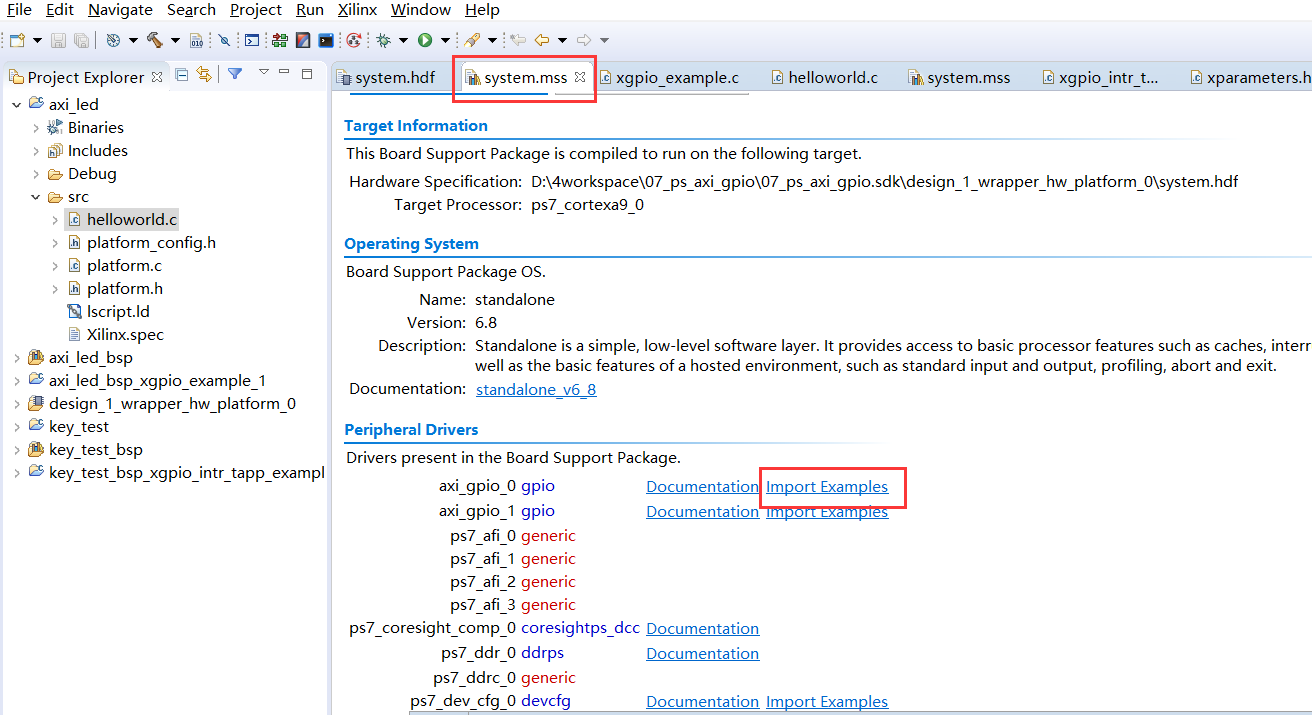Viewport: 1312px width, 715px height.
Task: Open the Debug dropdown arrow
Action: [403, 41]
